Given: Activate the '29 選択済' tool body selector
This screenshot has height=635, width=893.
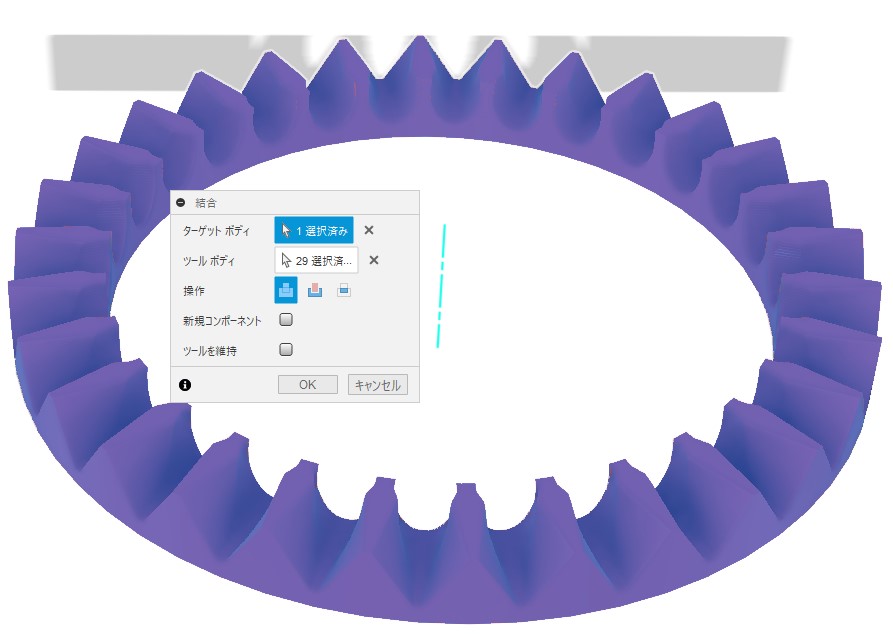Looking at the screenshot, I should pyautogui.click(x=317, y=261).
